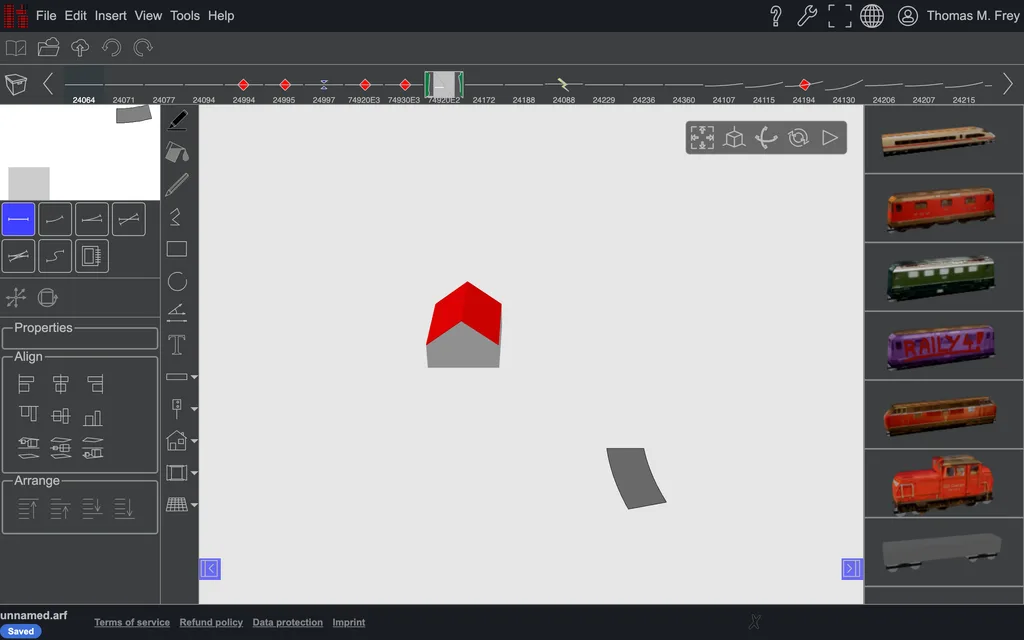The height and width of the screenshot is (640, 1024).
Task: Open help via the question mark icon
Action: click(775, 16)
